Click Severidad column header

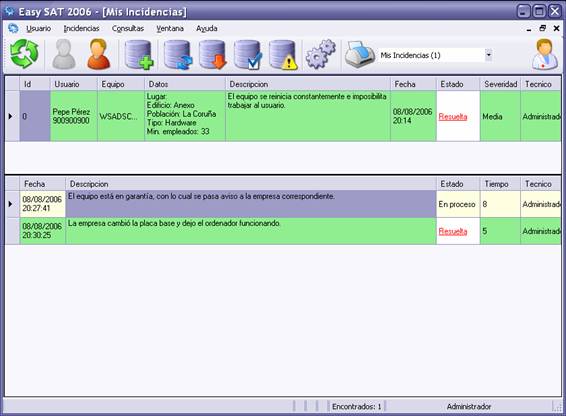coord(500,84)
